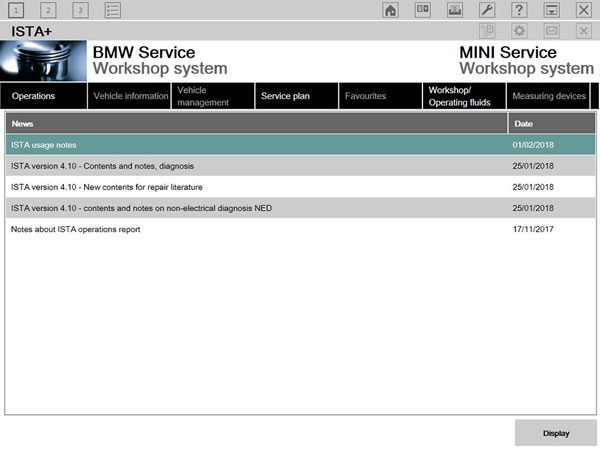This screenshot has height=450, width=600.
Task: Click the printer icon in top toolbar
Action: 455,10
